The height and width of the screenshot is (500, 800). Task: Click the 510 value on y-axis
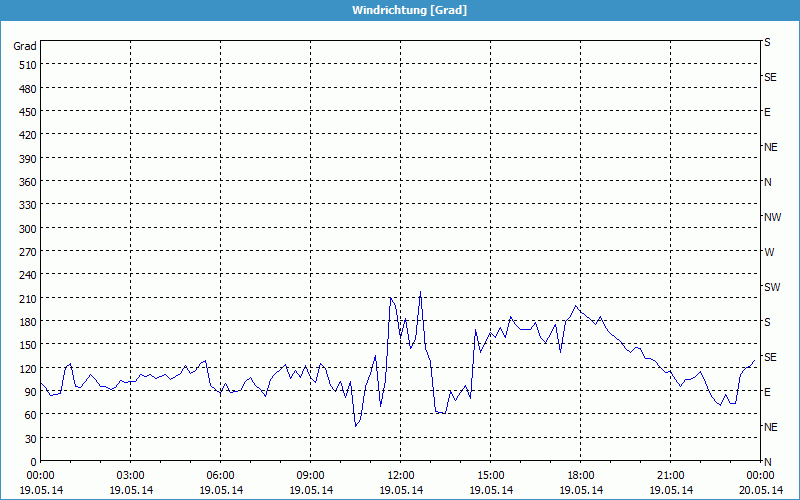pyautogui.click(x=27, y=66)
